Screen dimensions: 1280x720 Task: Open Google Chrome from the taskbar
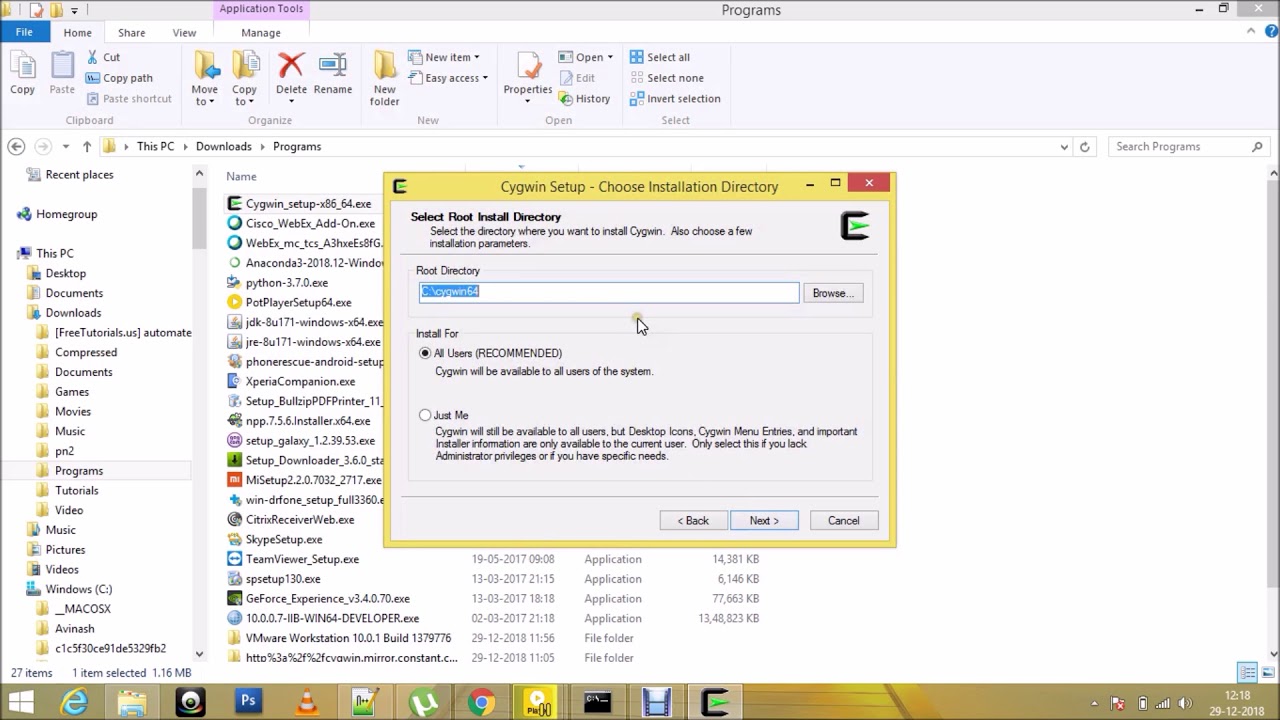tap(481, 703)
